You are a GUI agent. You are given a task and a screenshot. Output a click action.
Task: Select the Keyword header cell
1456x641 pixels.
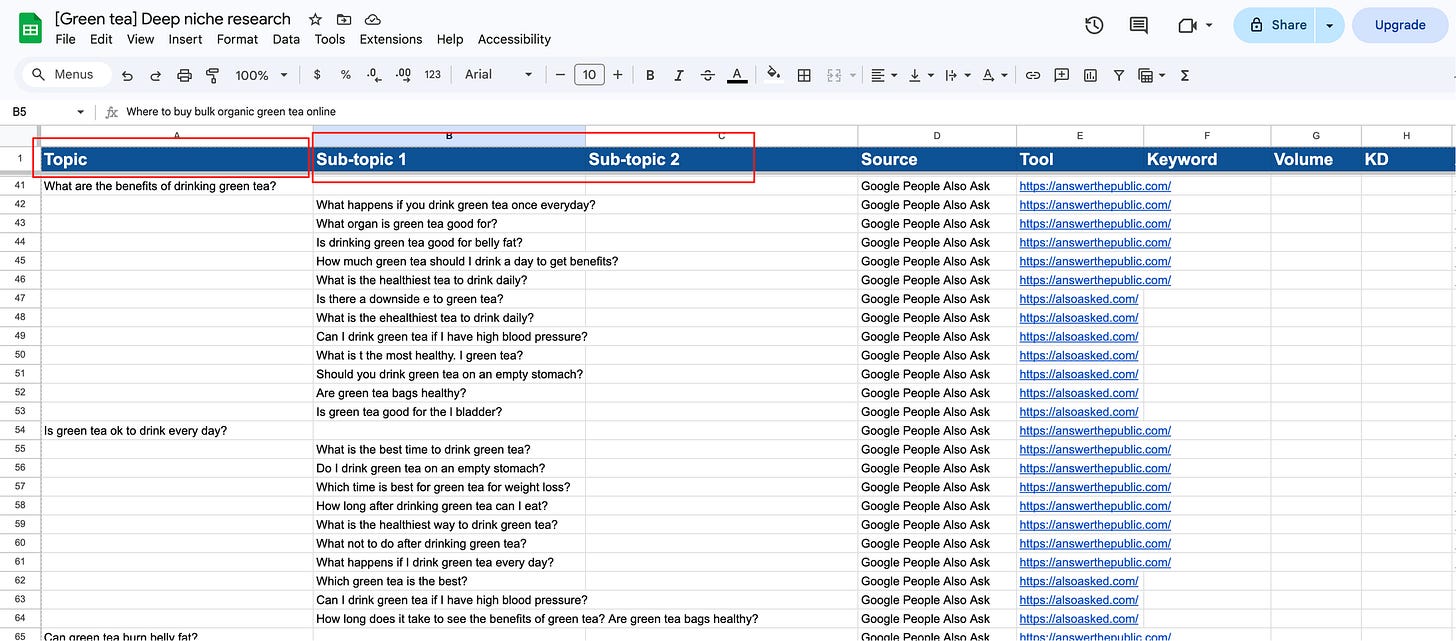click(1207, 159)
